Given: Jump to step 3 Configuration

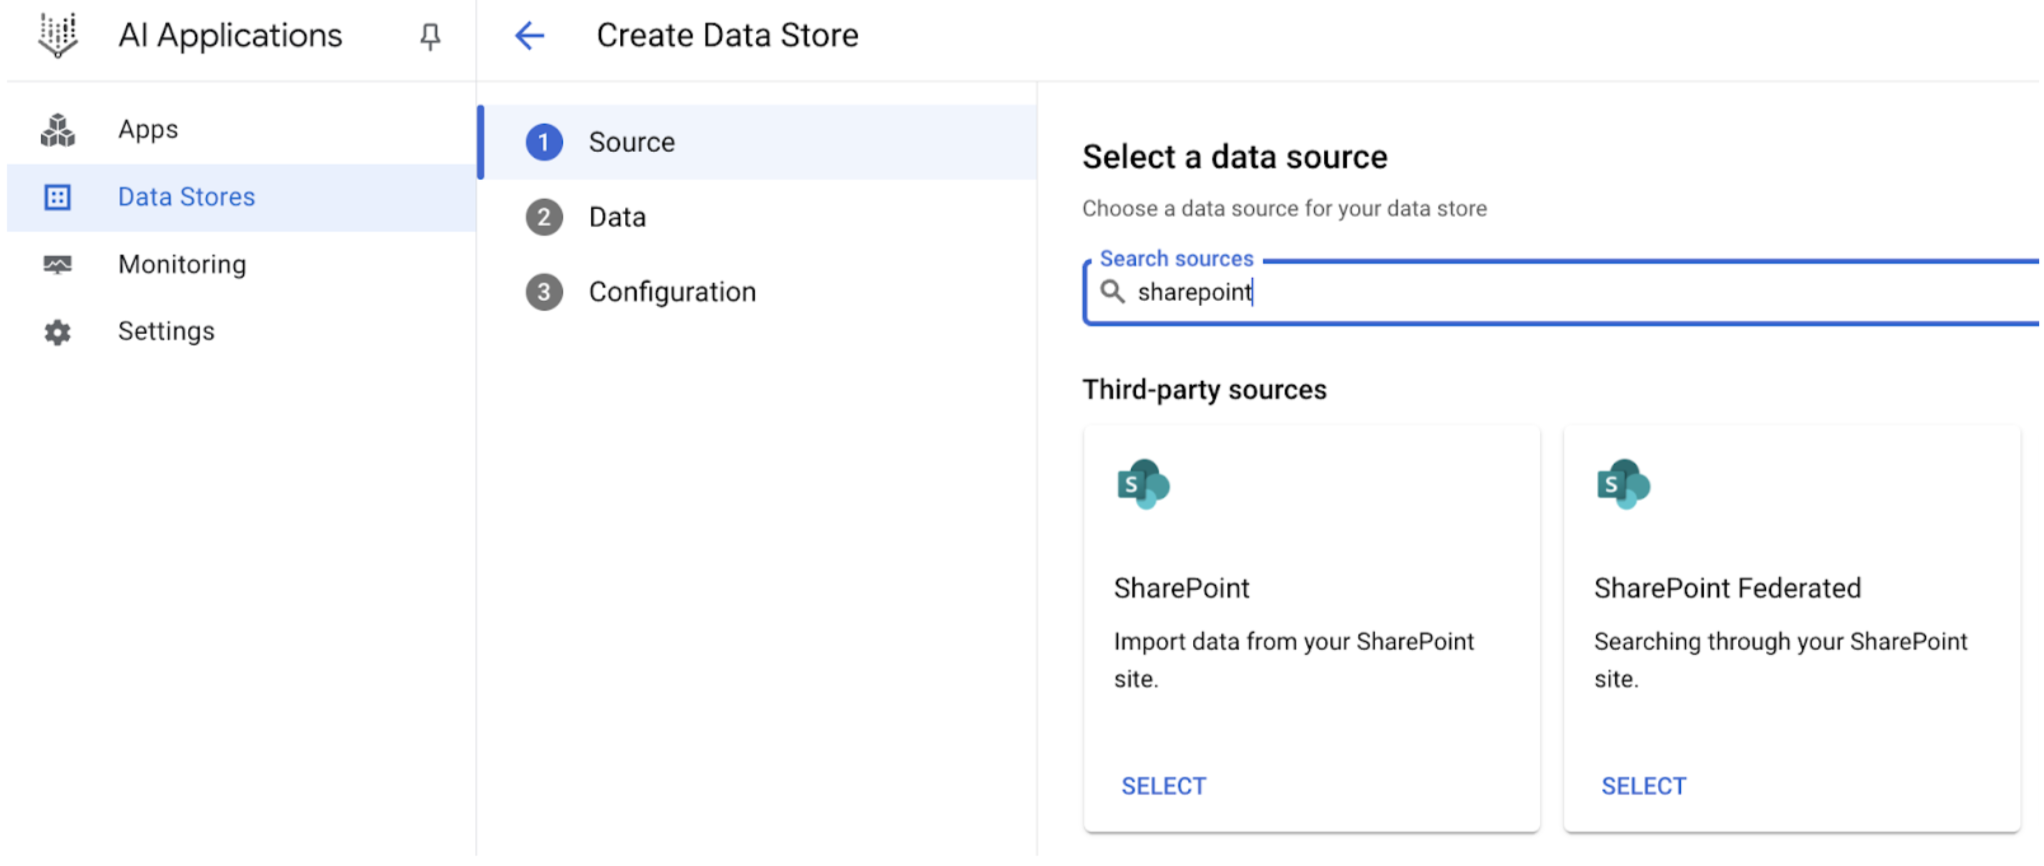Looking at the screenshot, I should tap(672, 292).
